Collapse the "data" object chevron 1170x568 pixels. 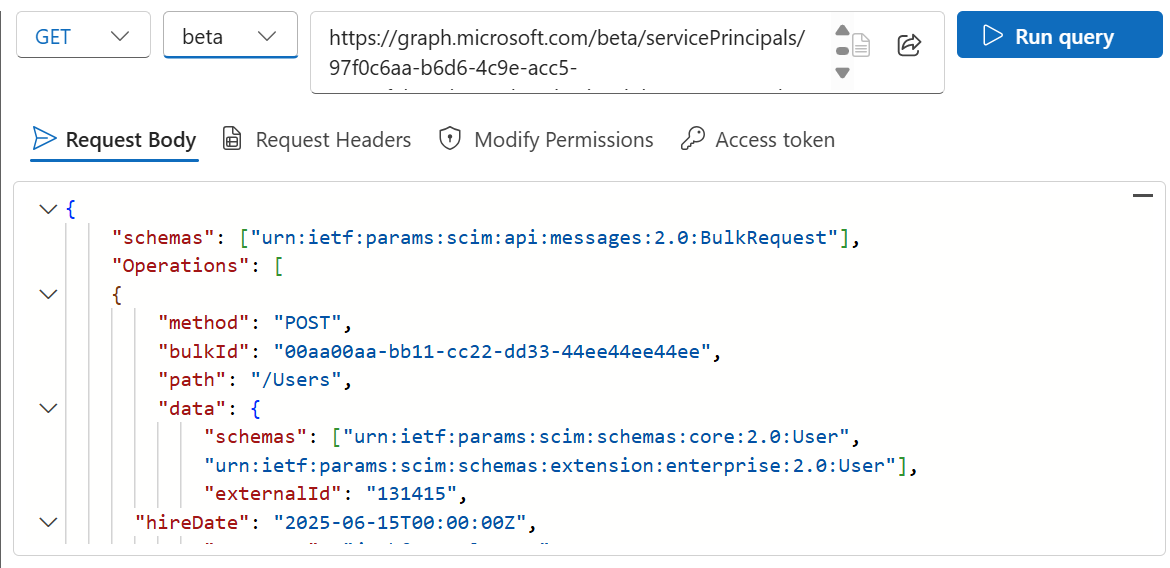pyautogui.click(x=49, y=408)
